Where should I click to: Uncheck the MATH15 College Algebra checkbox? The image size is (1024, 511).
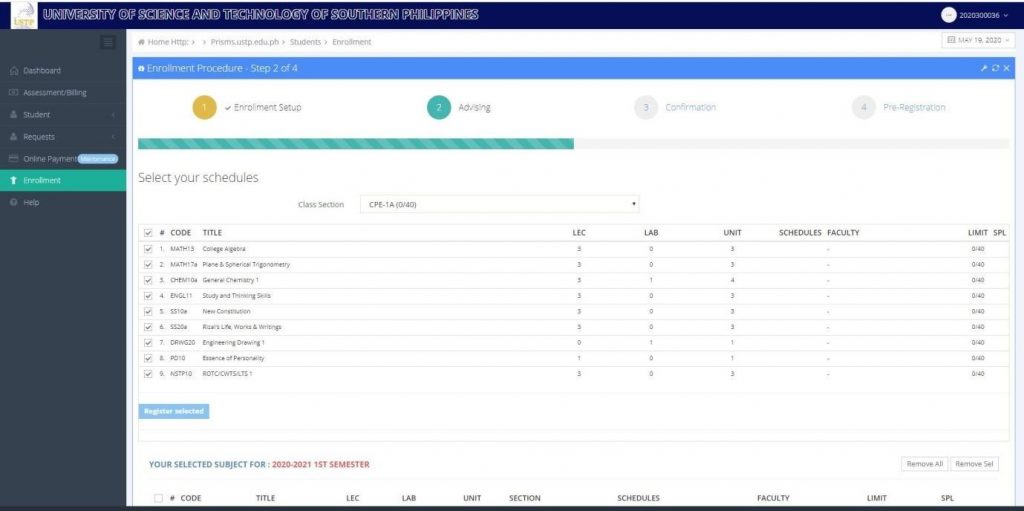148,249
